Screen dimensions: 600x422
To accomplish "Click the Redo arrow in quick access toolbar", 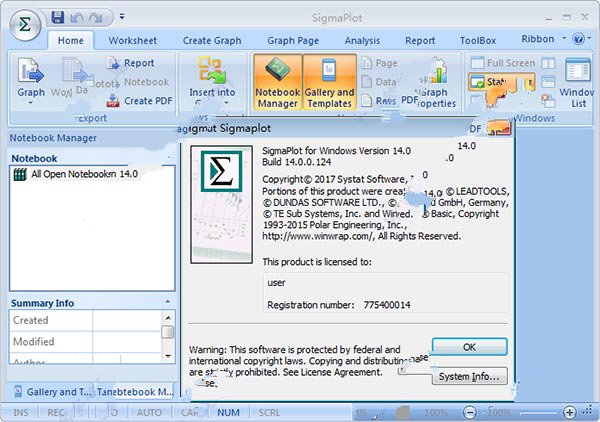I will 95,18.
